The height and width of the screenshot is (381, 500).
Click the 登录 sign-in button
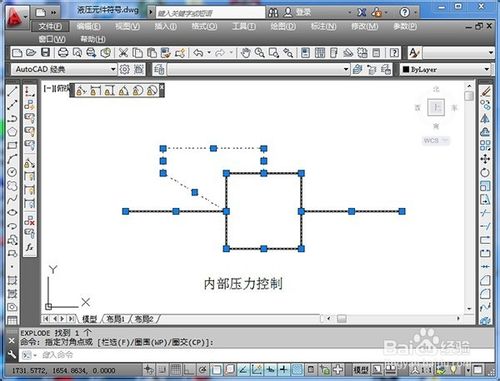298,13
